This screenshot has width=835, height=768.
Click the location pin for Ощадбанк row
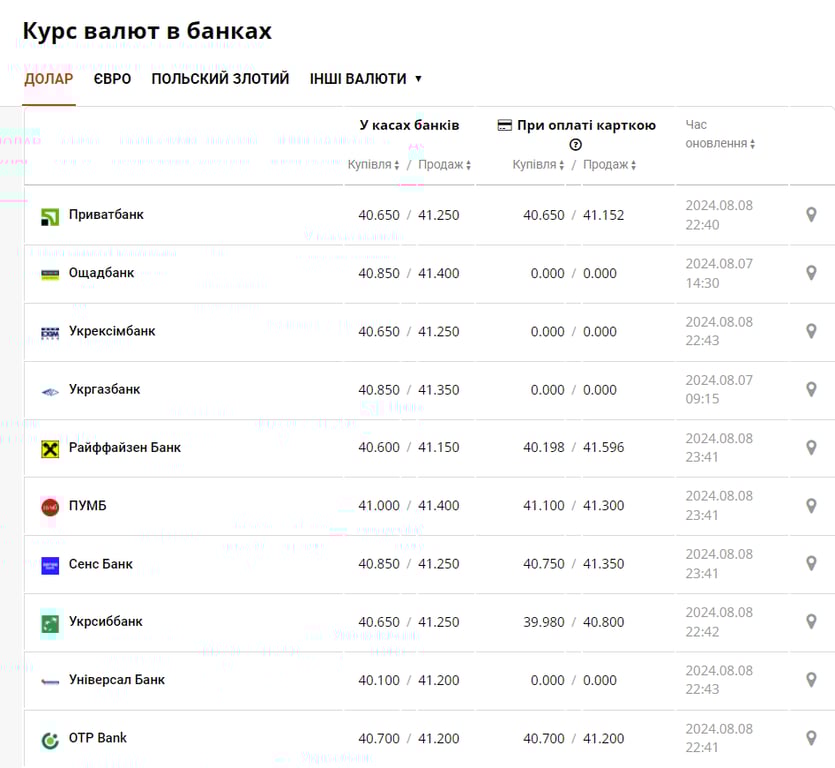click(811, 273)
